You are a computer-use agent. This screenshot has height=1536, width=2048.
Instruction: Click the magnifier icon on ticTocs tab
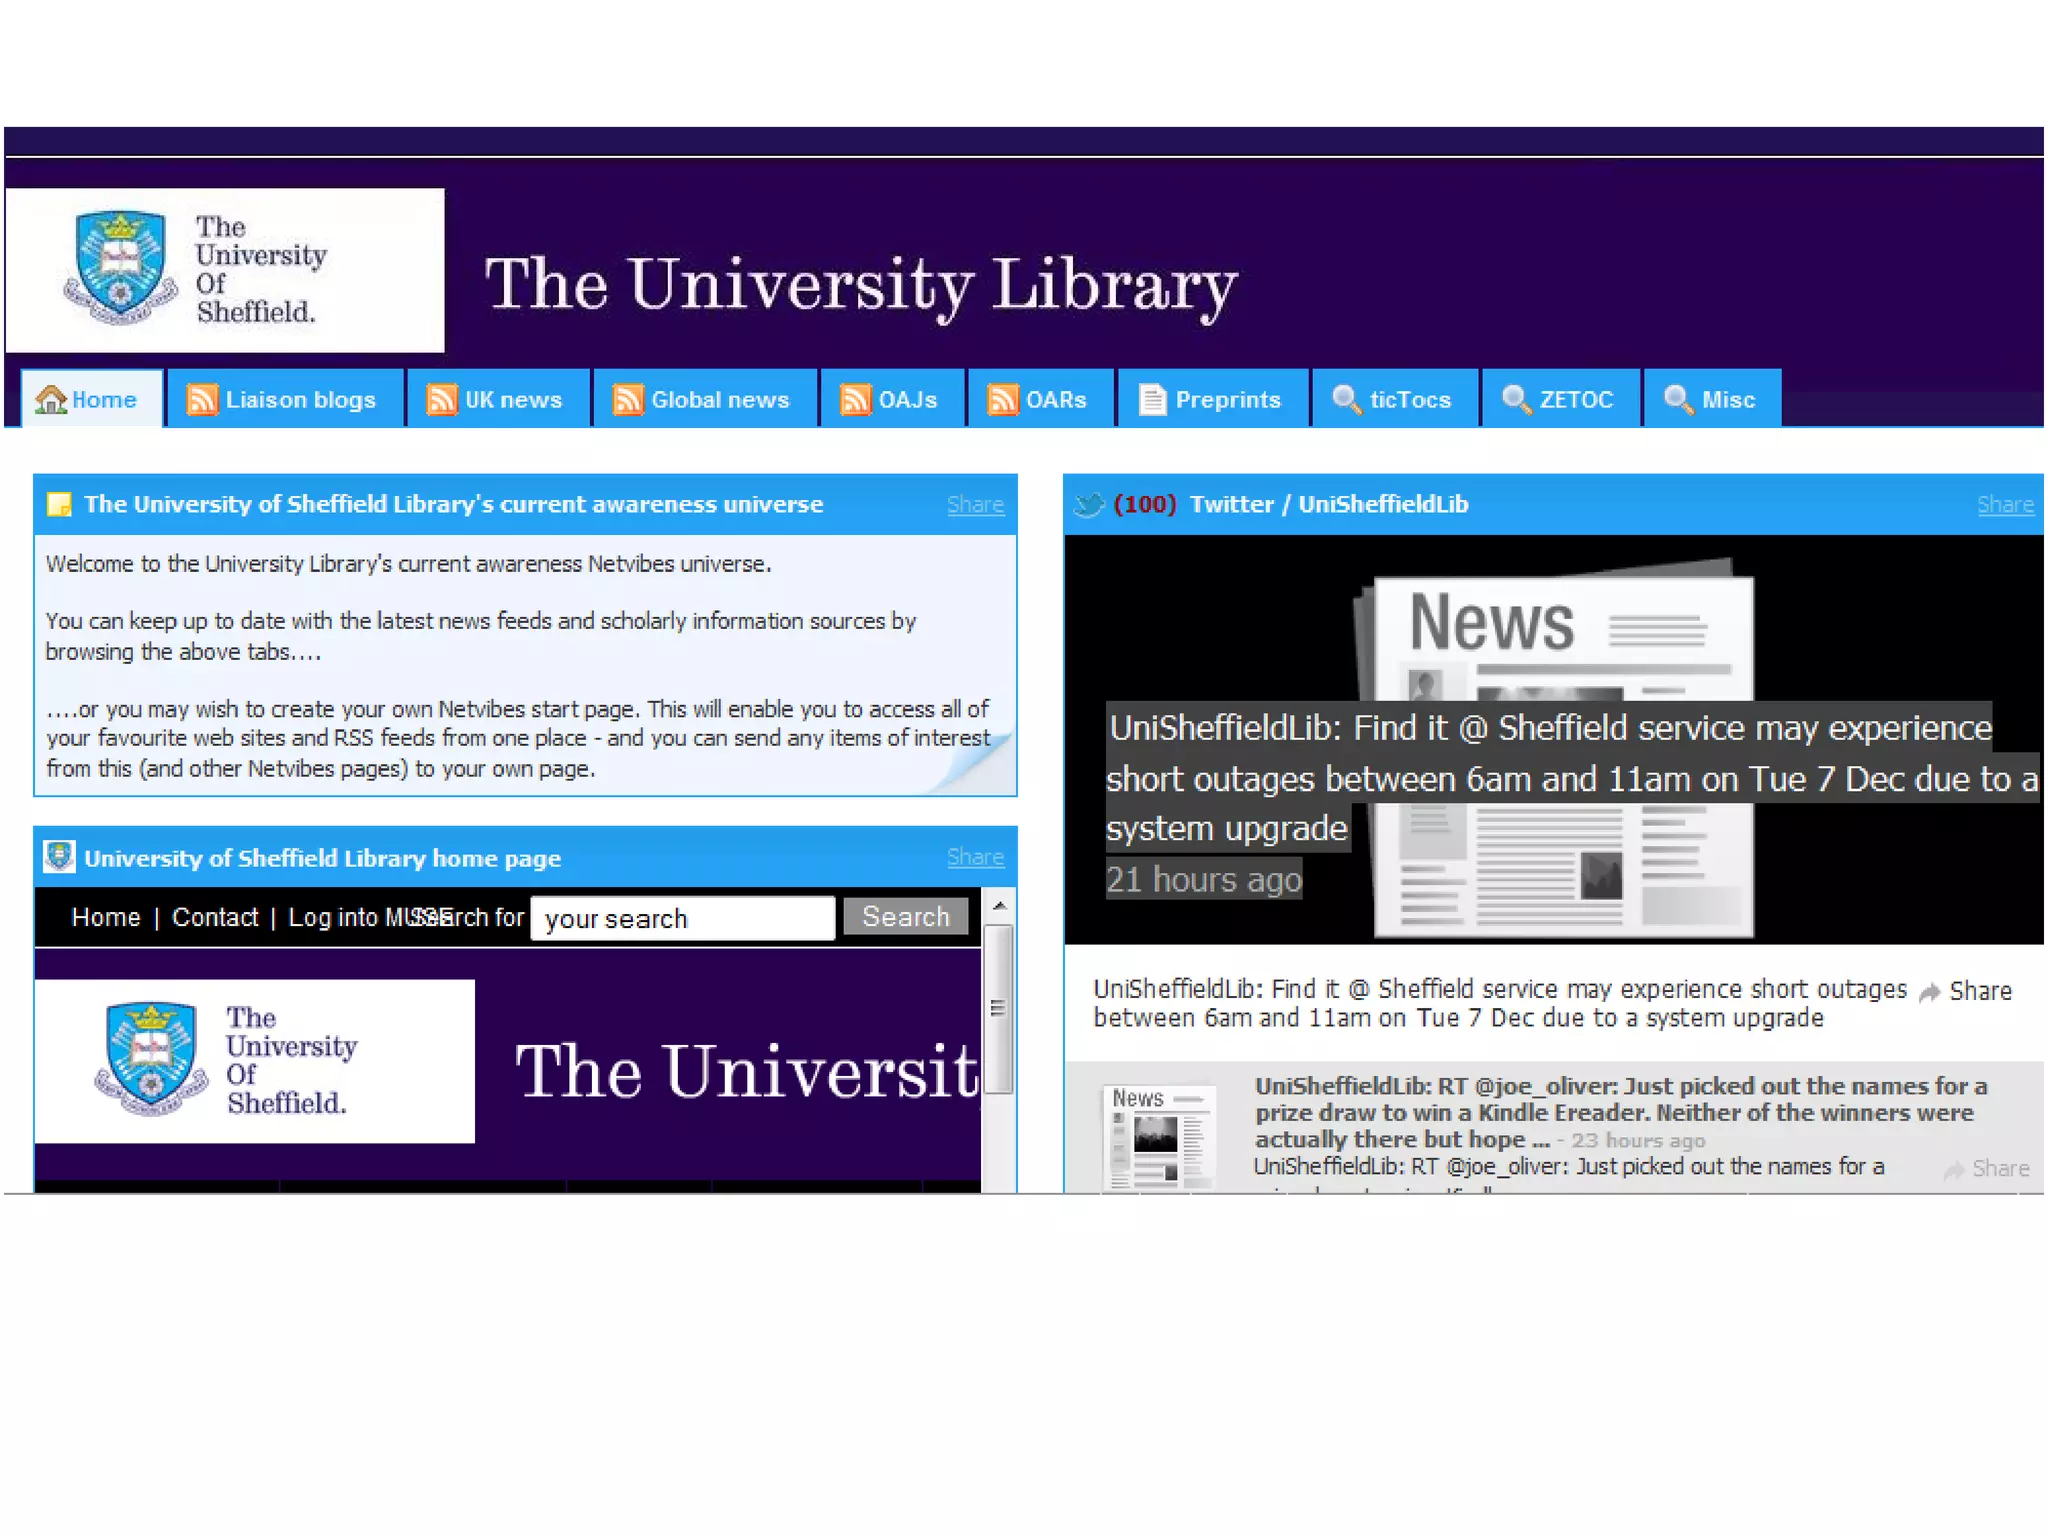(x=1346, y=399)
